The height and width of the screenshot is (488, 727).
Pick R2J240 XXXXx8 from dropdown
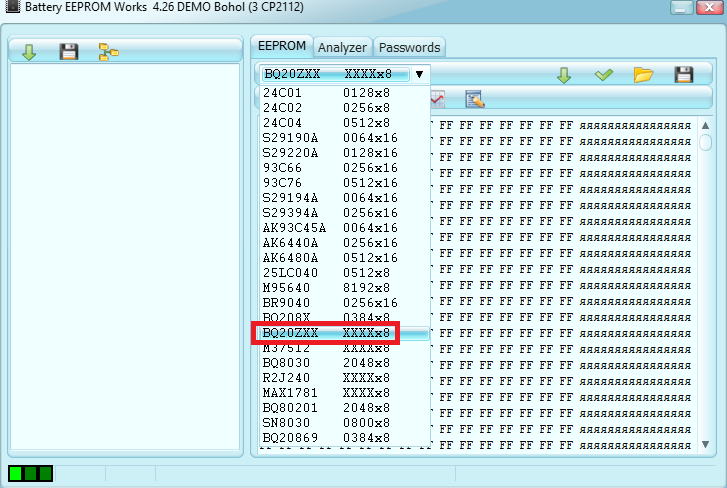[x=344, y=378]
